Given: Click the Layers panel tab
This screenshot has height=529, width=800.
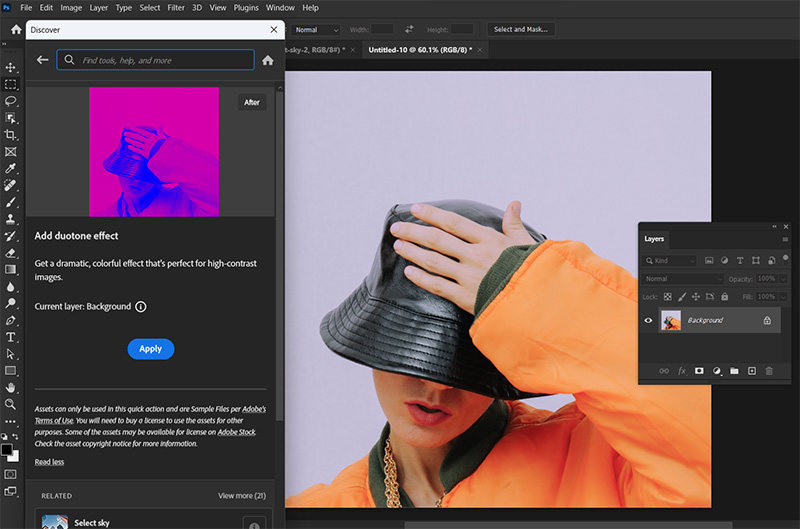Looking at the screenshot, I should coord(654,239).
